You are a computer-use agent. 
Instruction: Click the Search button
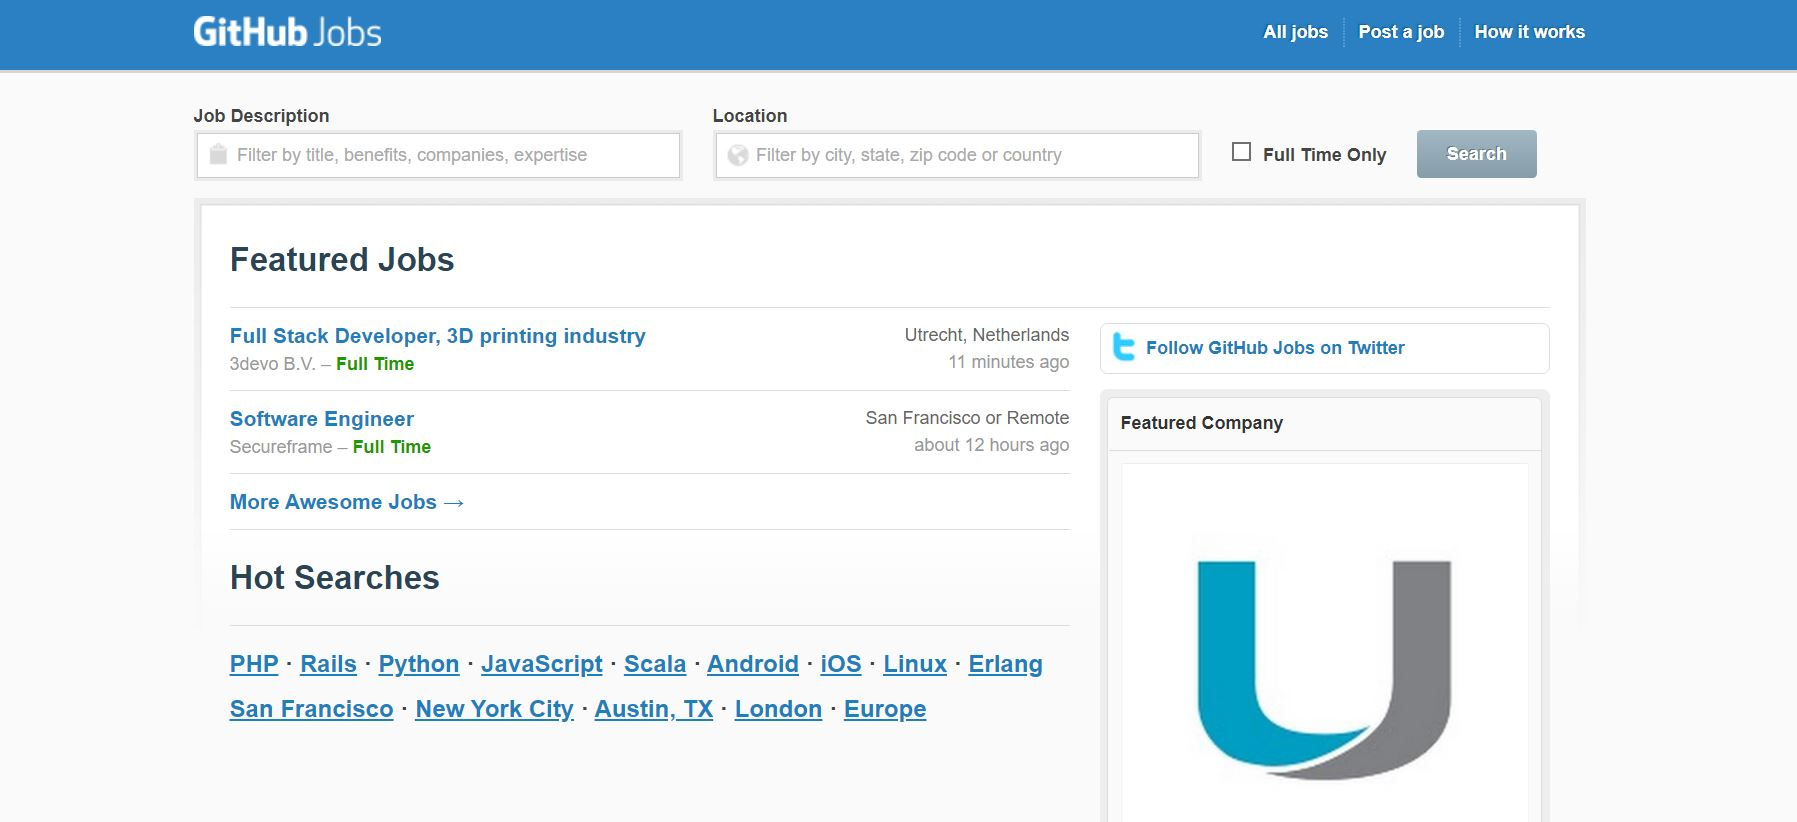point(1476,154)
